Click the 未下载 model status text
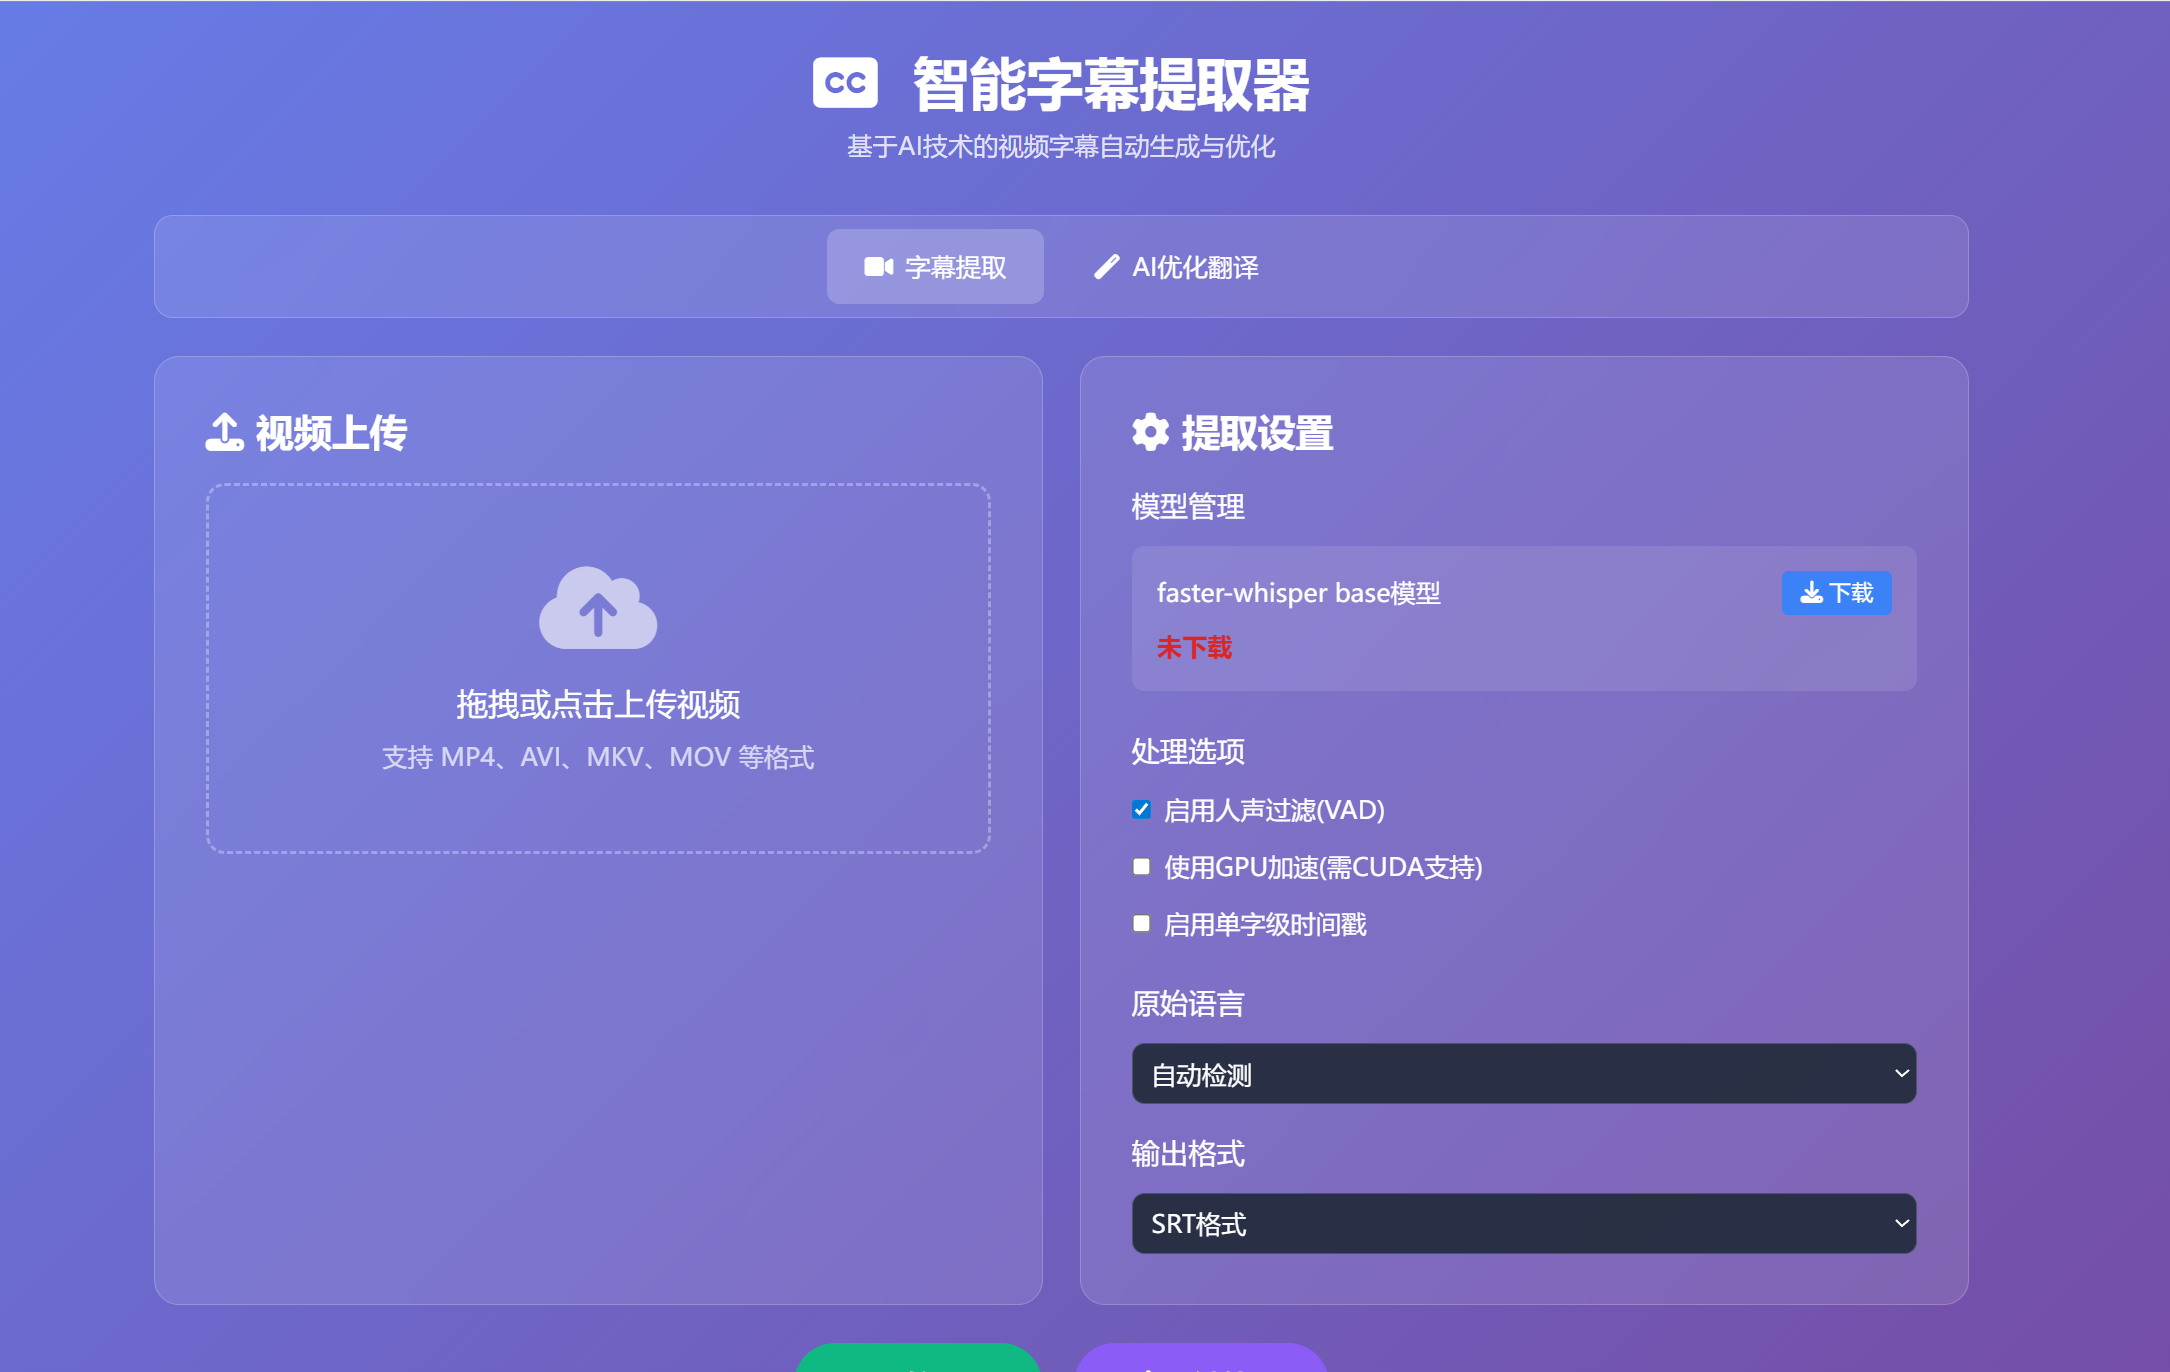2170x1372 pixels. tap(1194, 648)
